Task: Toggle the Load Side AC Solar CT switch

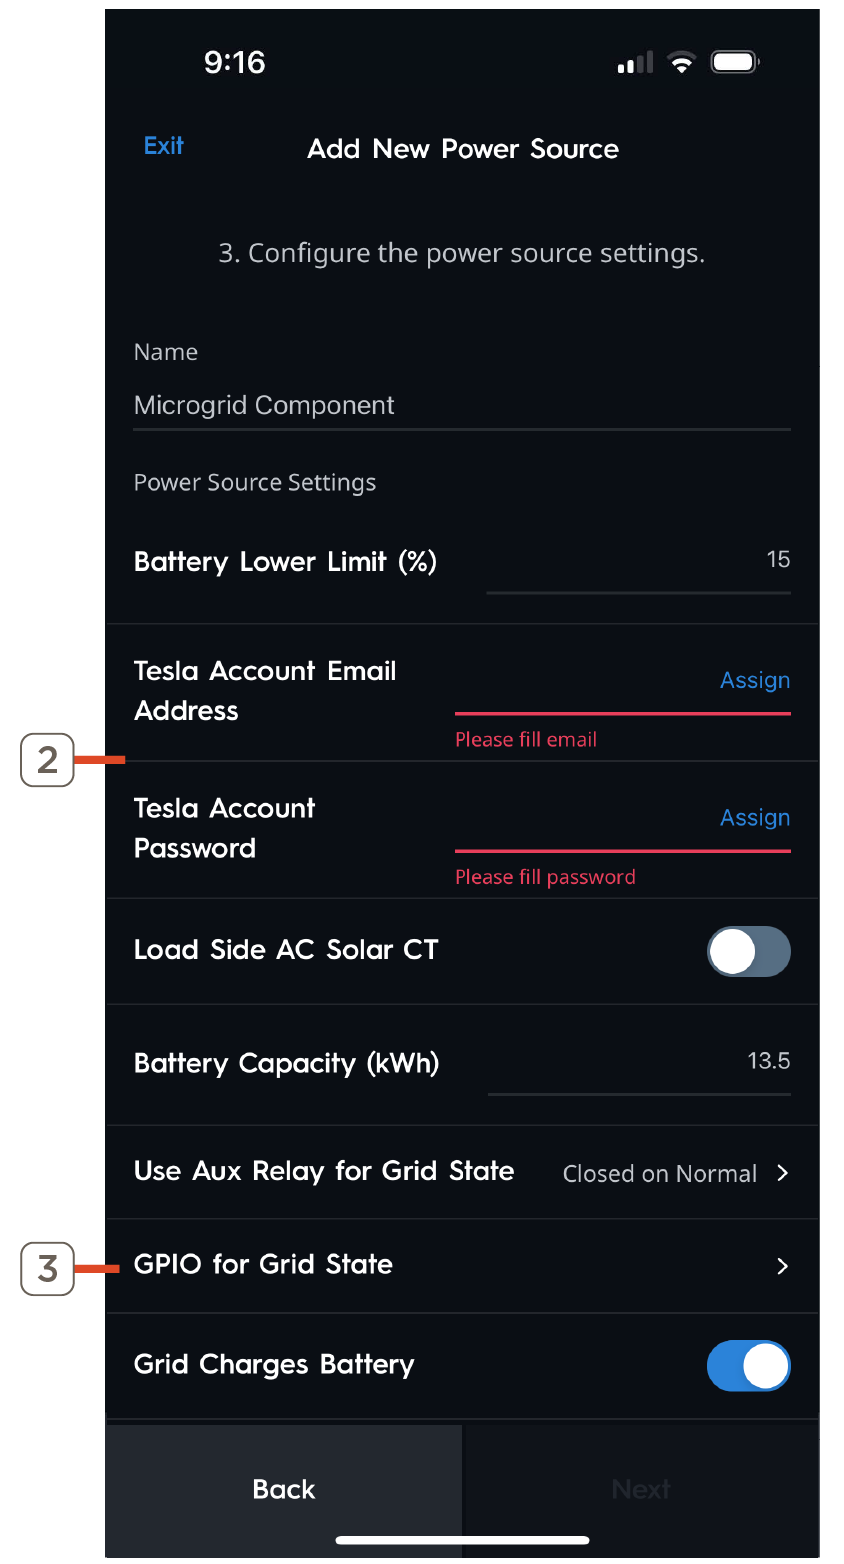Action: (x=748, y=951)
